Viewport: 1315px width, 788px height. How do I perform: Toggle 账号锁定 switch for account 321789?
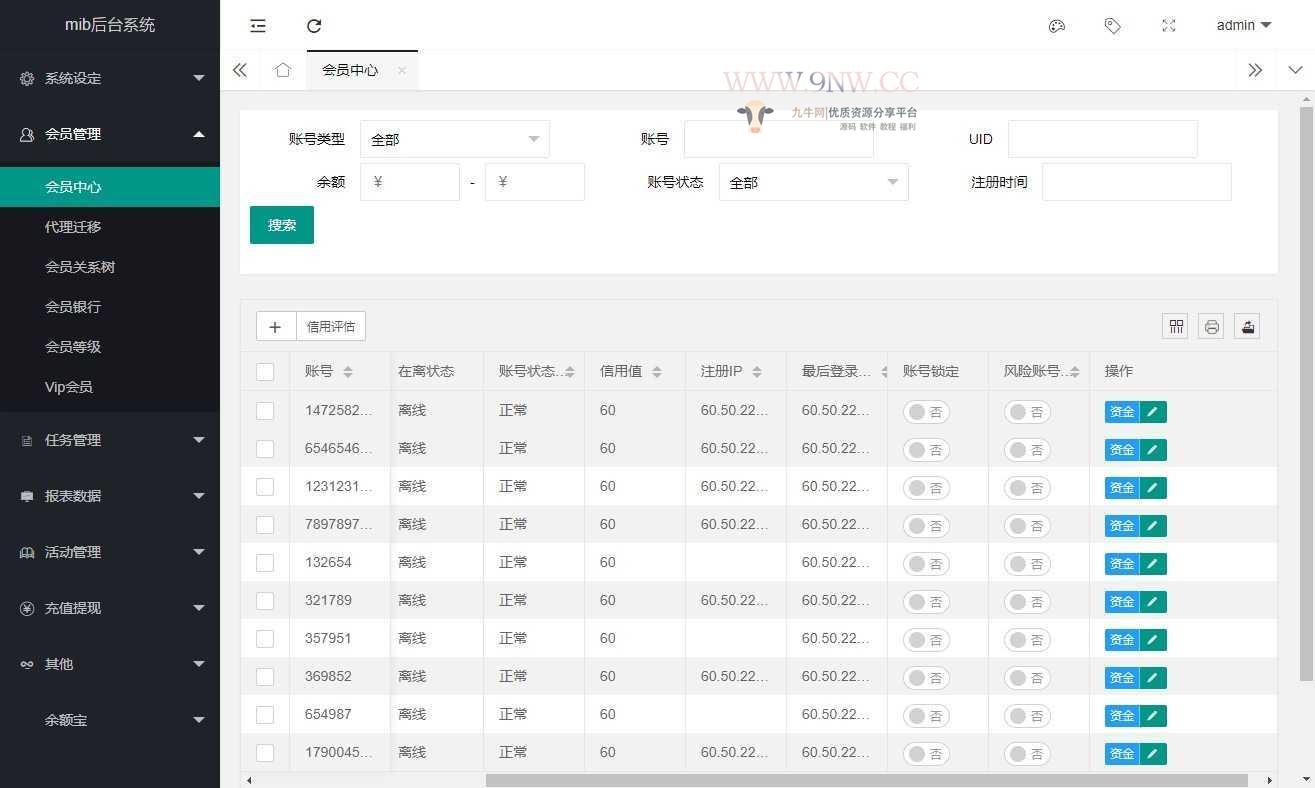click(x=926, y=602)
